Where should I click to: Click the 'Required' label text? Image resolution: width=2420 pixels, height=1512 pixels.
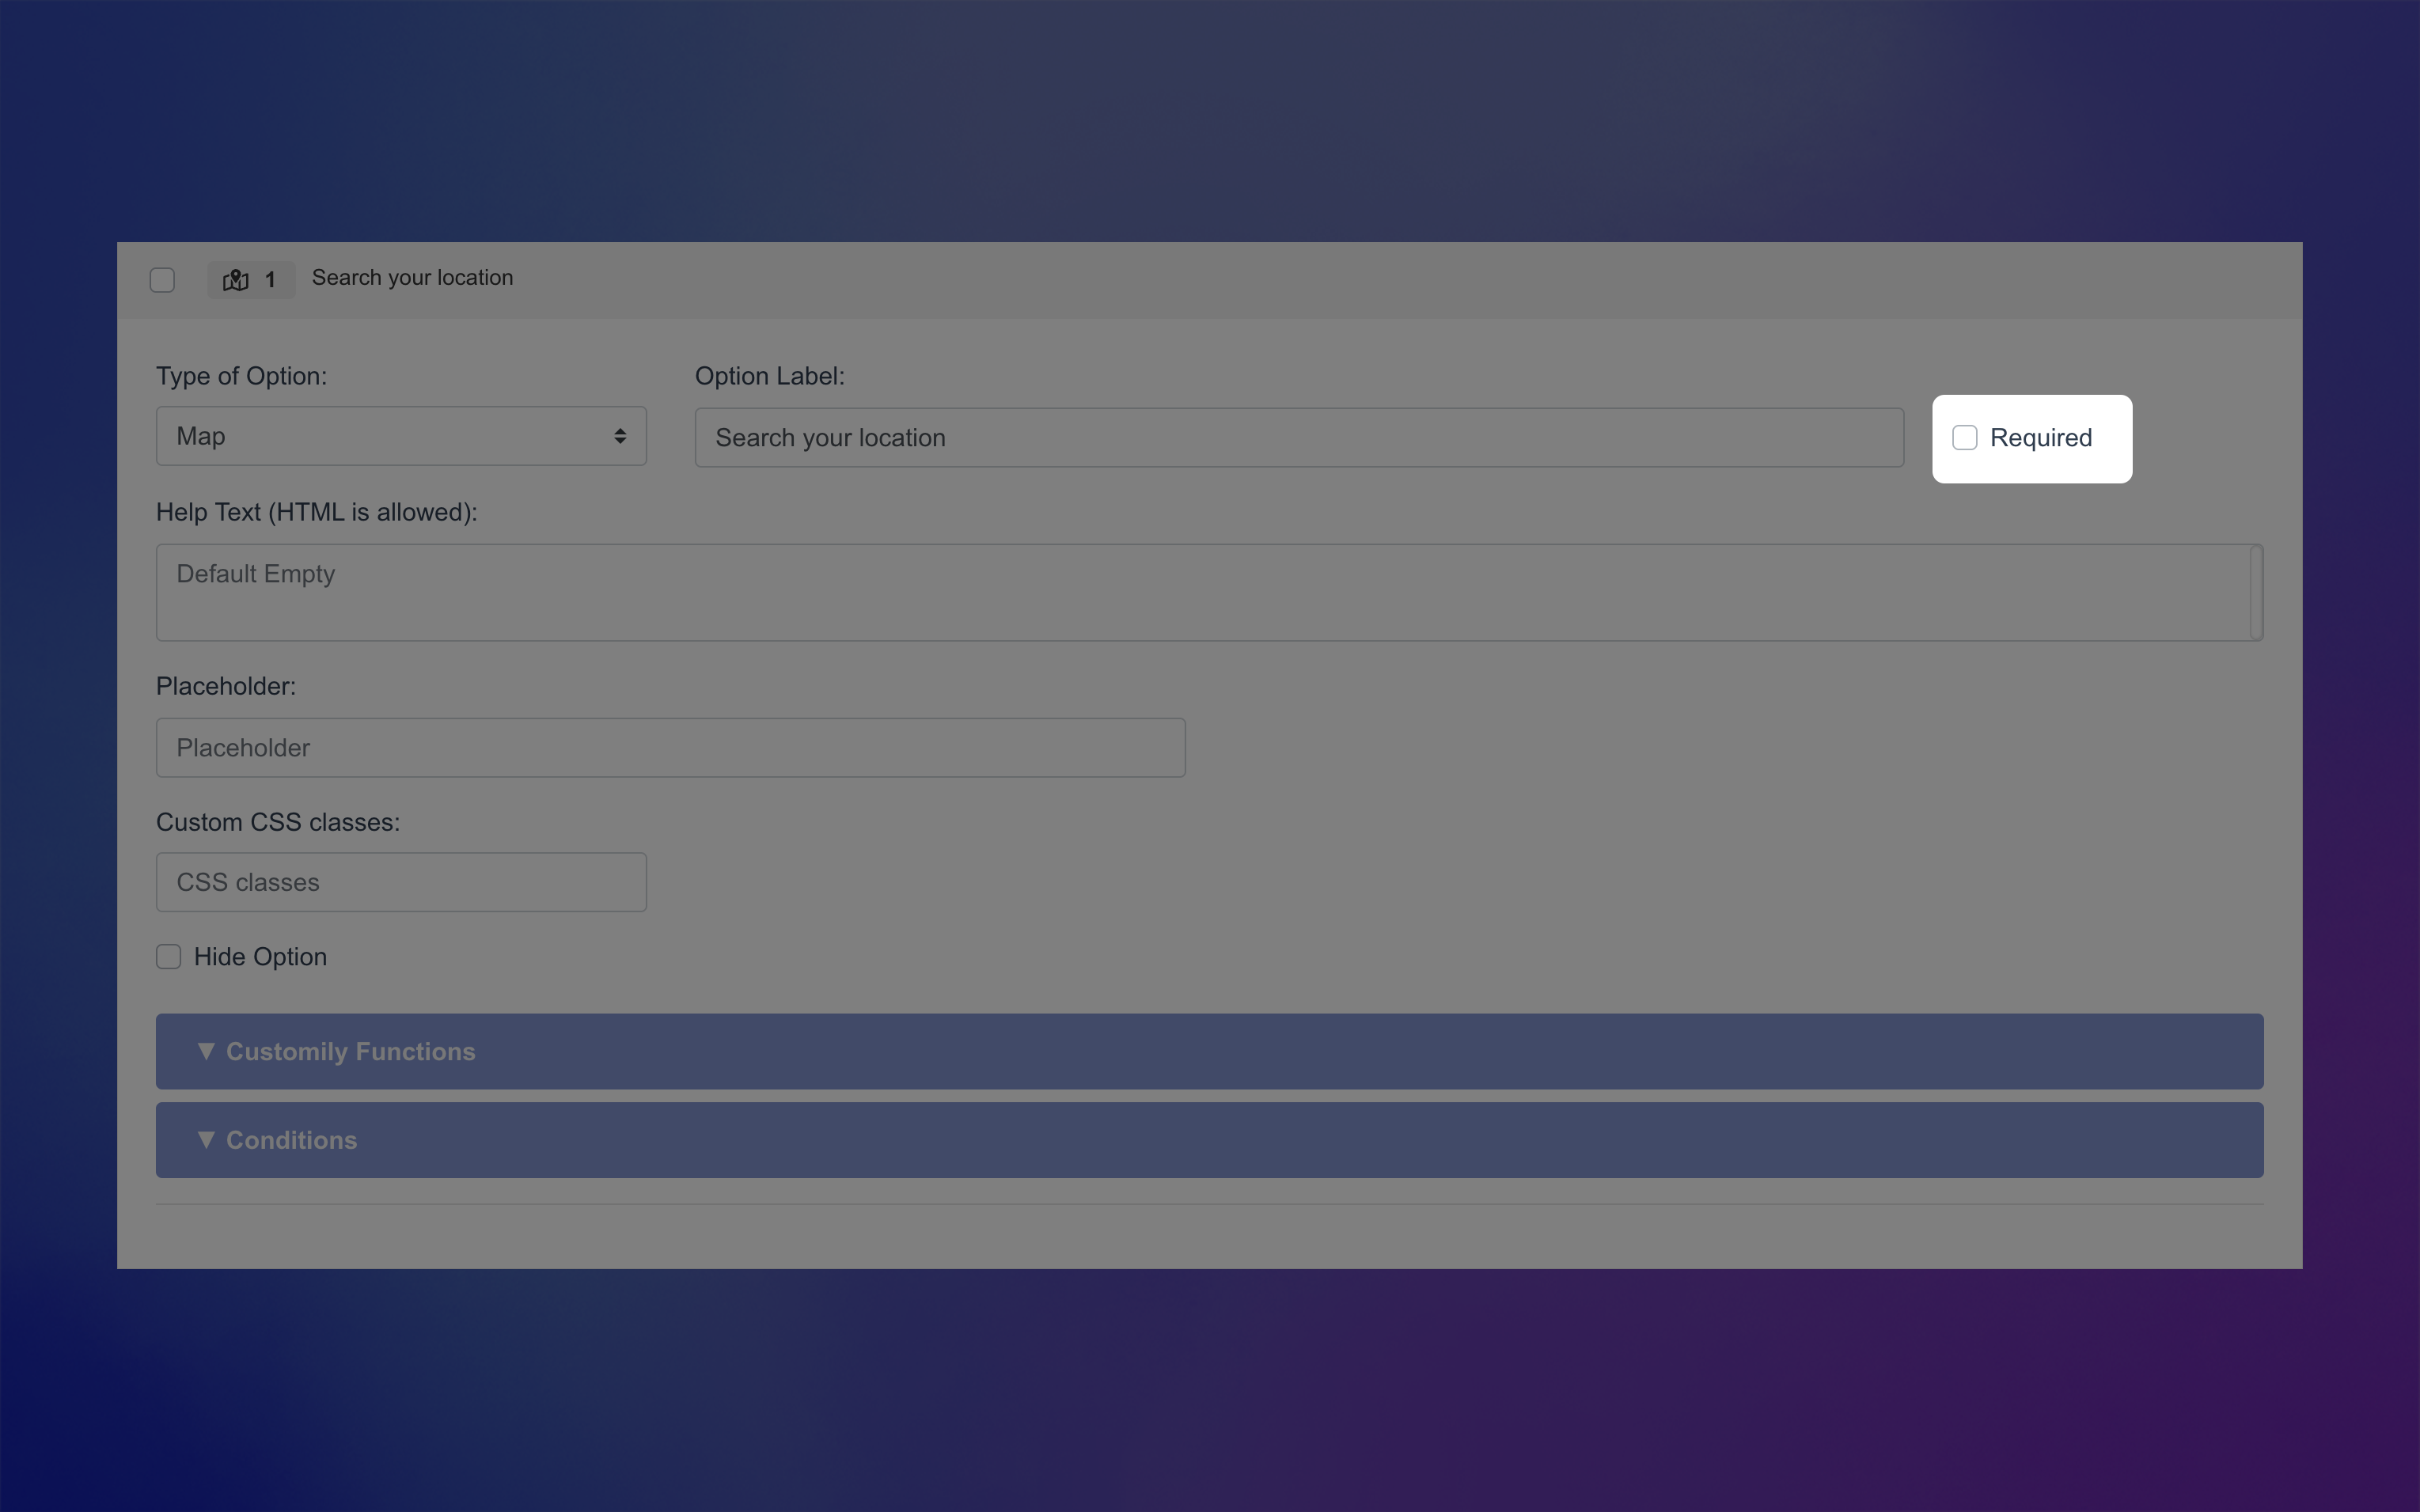2040,438
